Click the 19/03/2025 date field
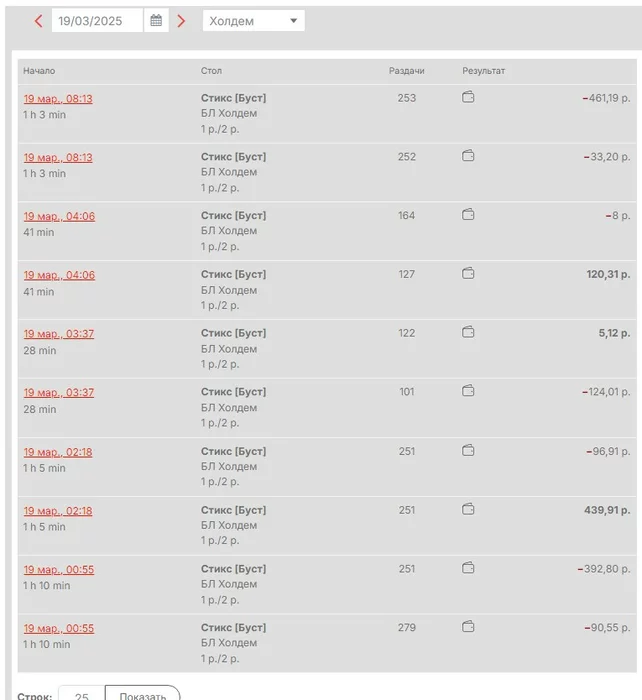Viewport: 642px width, 700px height. [98, 21]
